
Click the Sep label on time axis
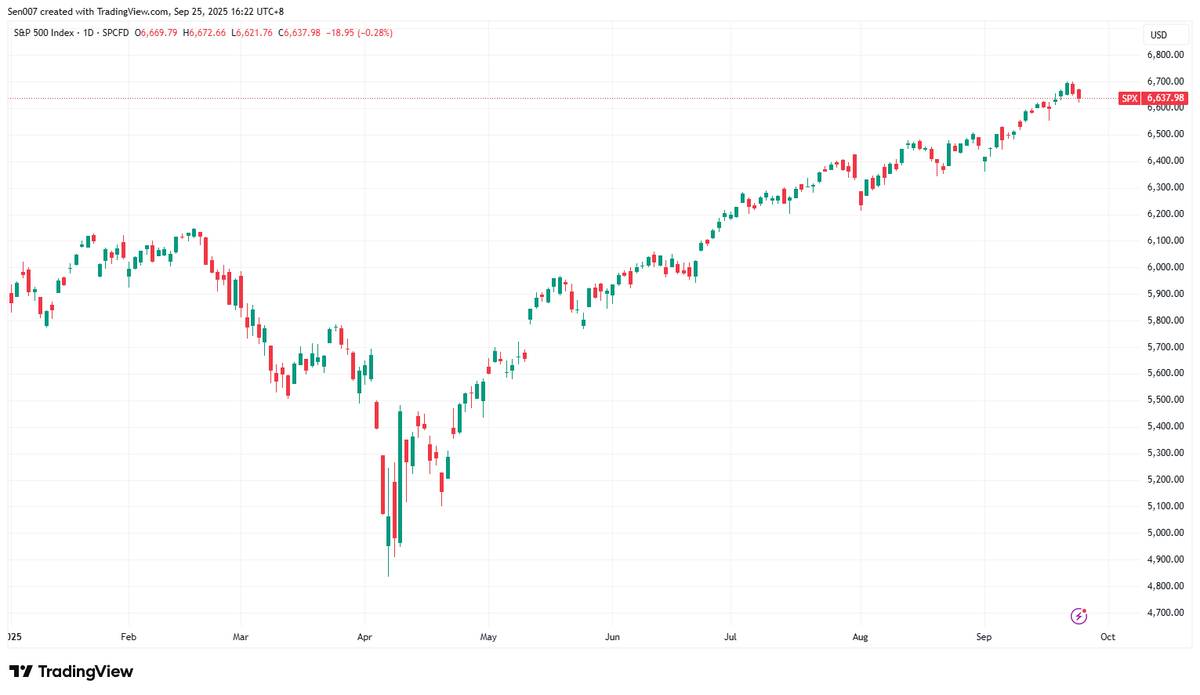click(984, 636)
